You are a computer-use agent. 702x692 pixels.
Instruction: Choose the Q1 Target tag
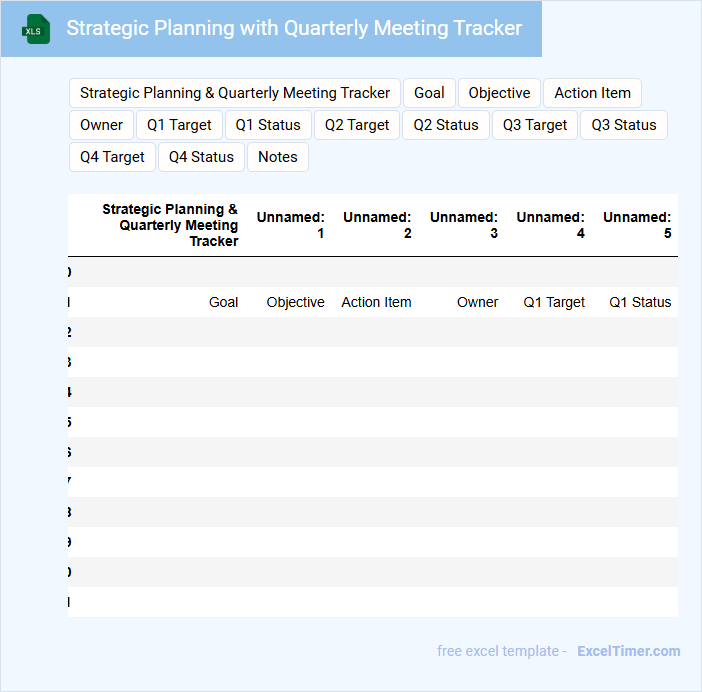coord(179,125)
